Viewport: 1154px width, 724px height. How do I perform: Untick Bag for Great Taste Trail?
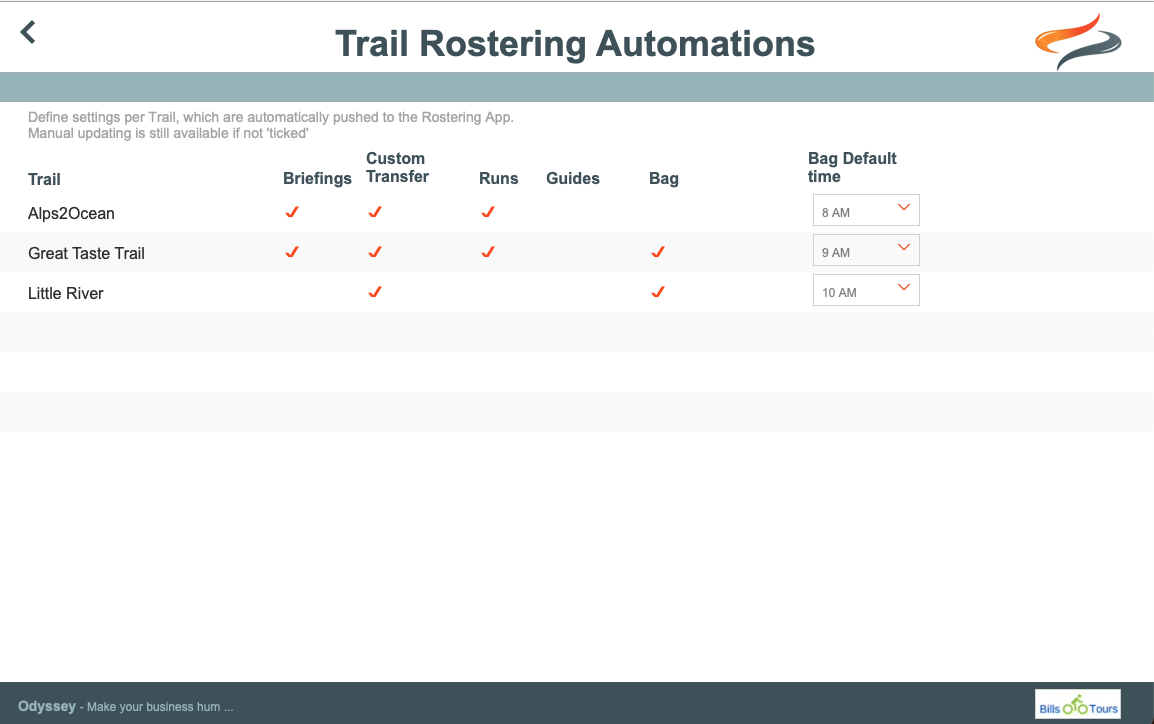(658, 252)
